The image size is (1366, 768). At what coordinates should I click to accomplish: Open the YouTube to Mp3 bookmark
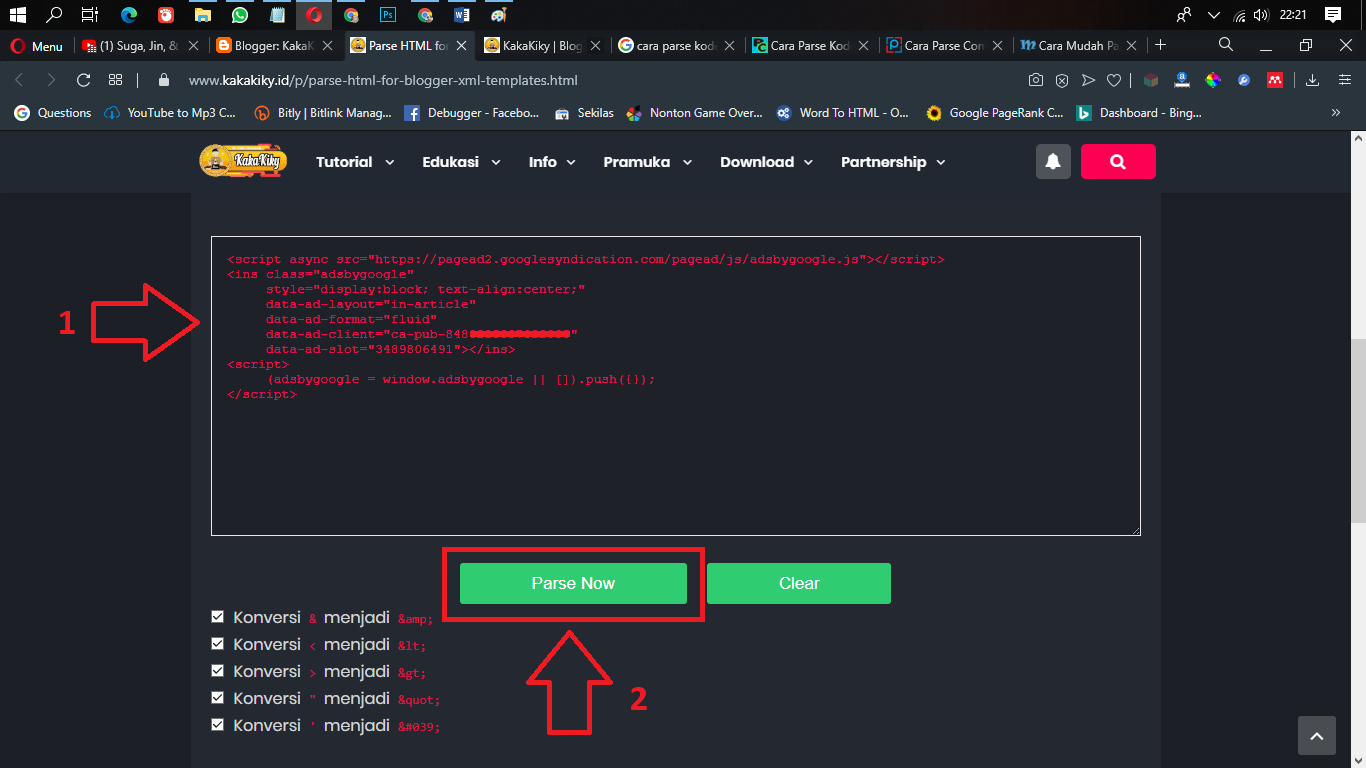click(170, 113)
